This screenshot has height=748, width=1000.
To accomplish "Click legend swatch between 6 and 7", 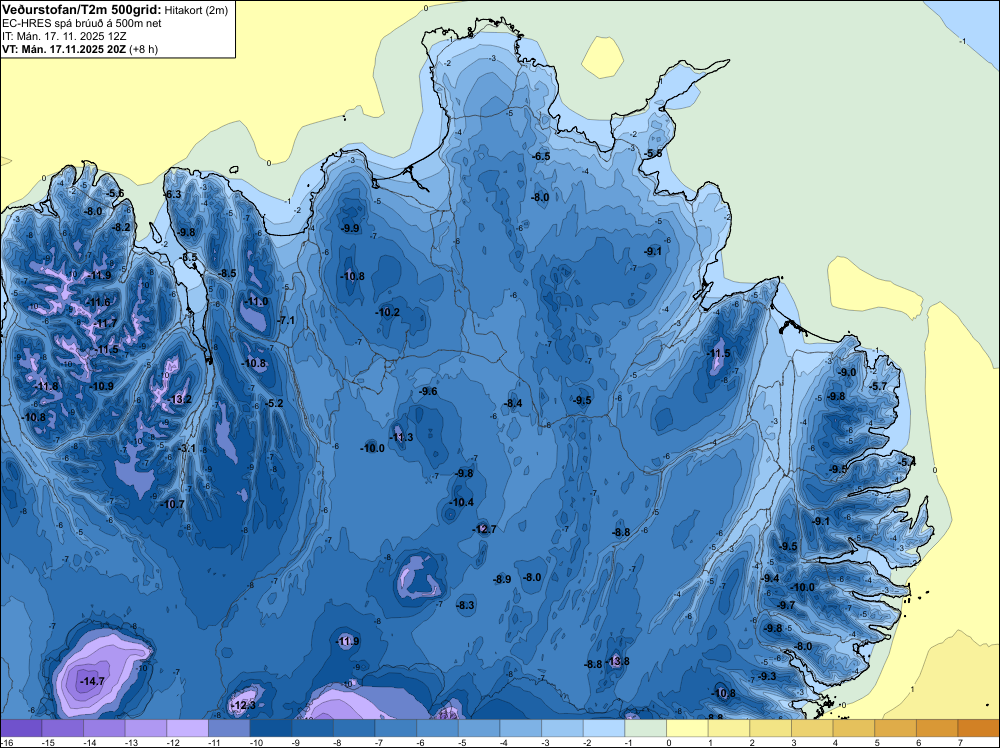I will [x=937, y=728].
